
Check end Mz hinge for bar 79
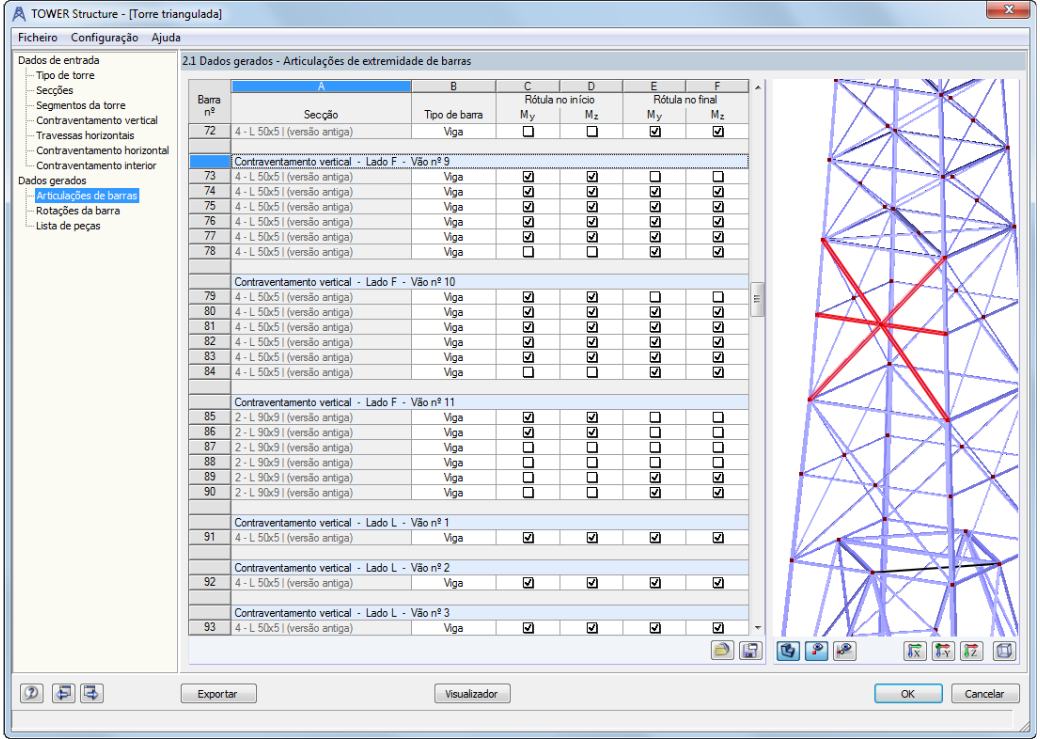pyautogui.click(x=718, y=297)
